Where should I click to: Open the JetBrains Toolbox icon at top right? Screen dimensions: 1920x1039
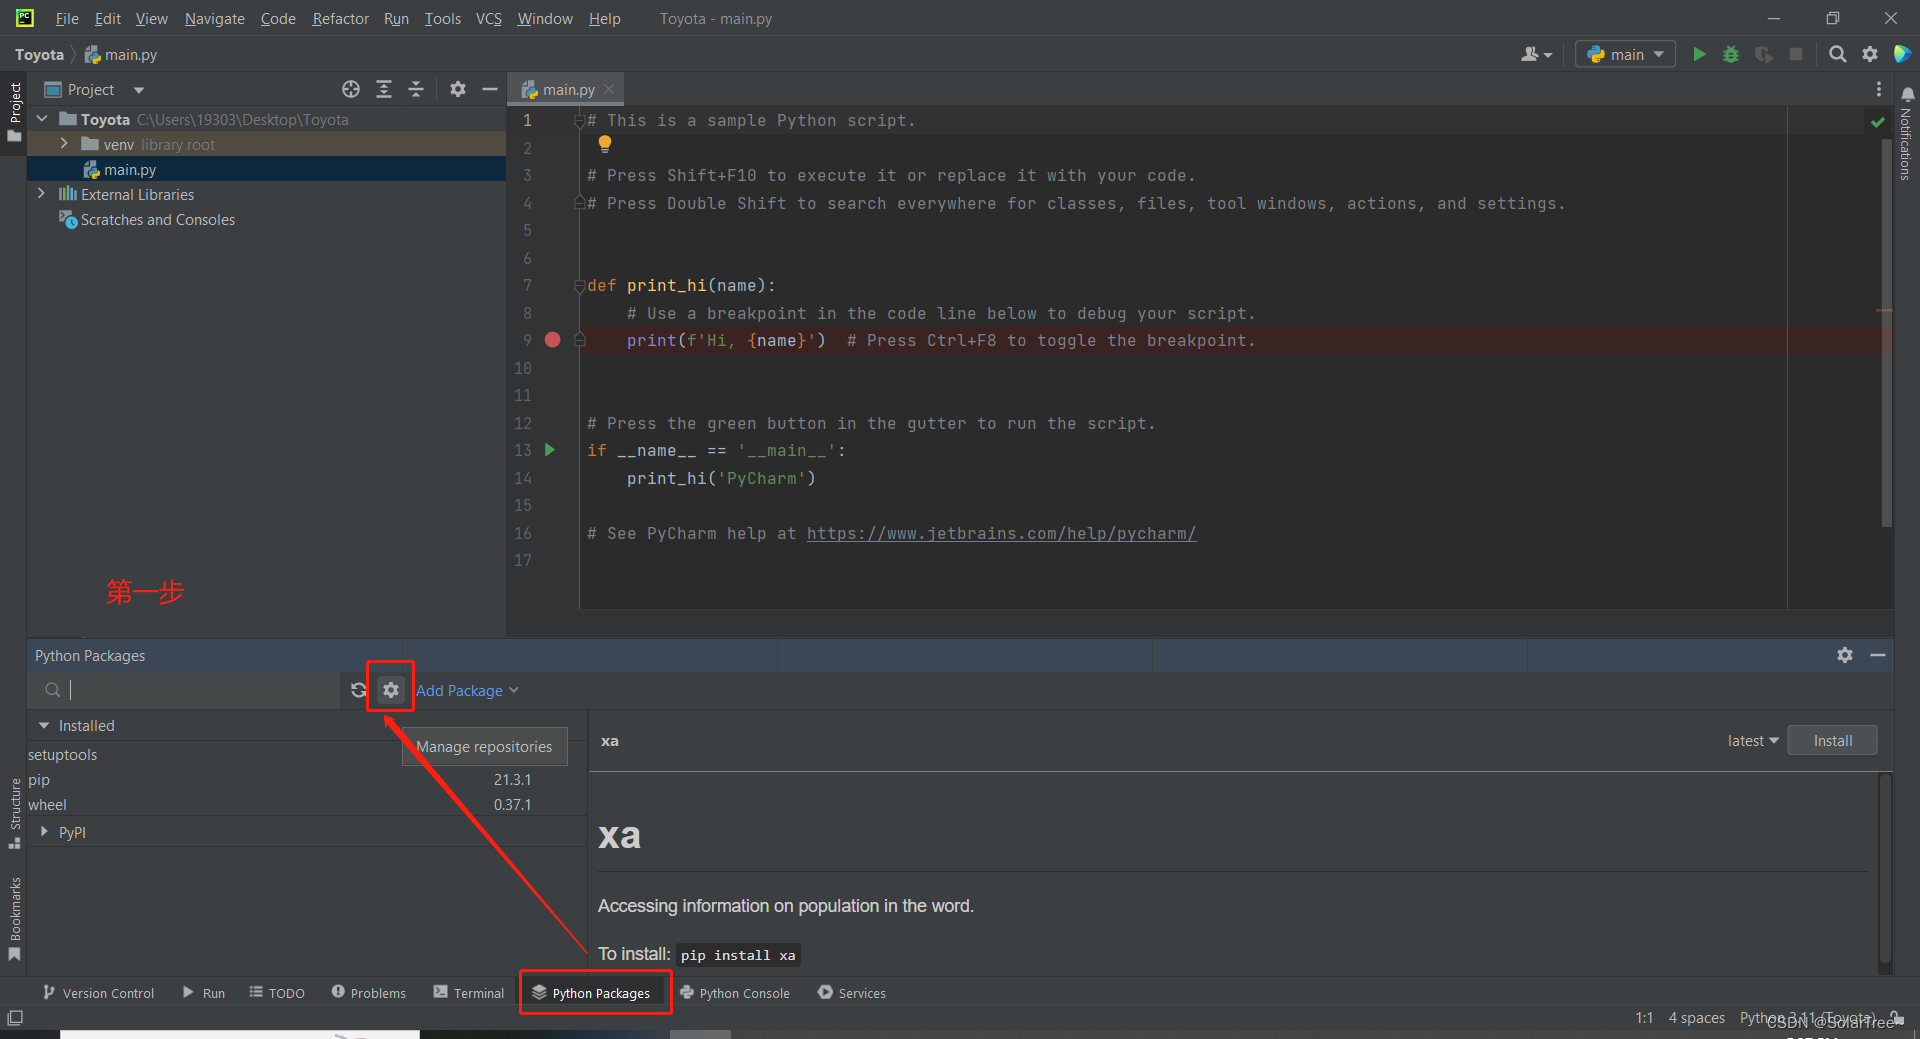(x=1902, y=54)
